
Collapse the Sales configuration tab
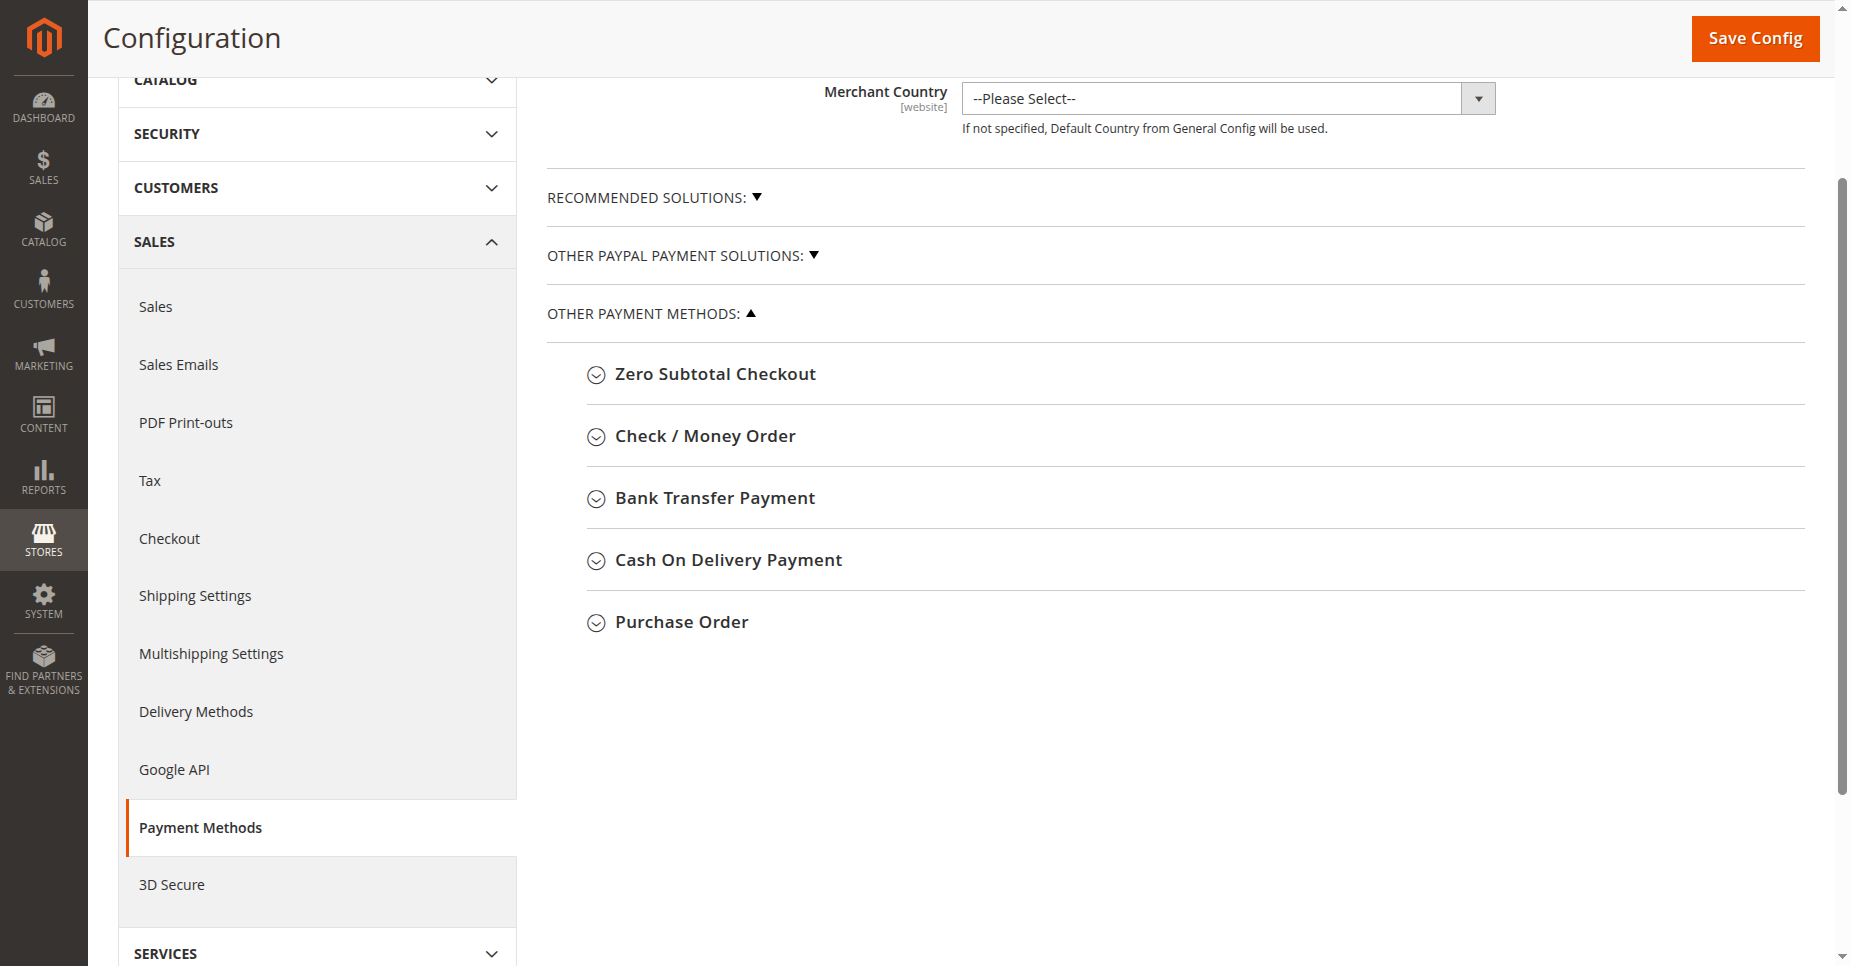(317, 242)
